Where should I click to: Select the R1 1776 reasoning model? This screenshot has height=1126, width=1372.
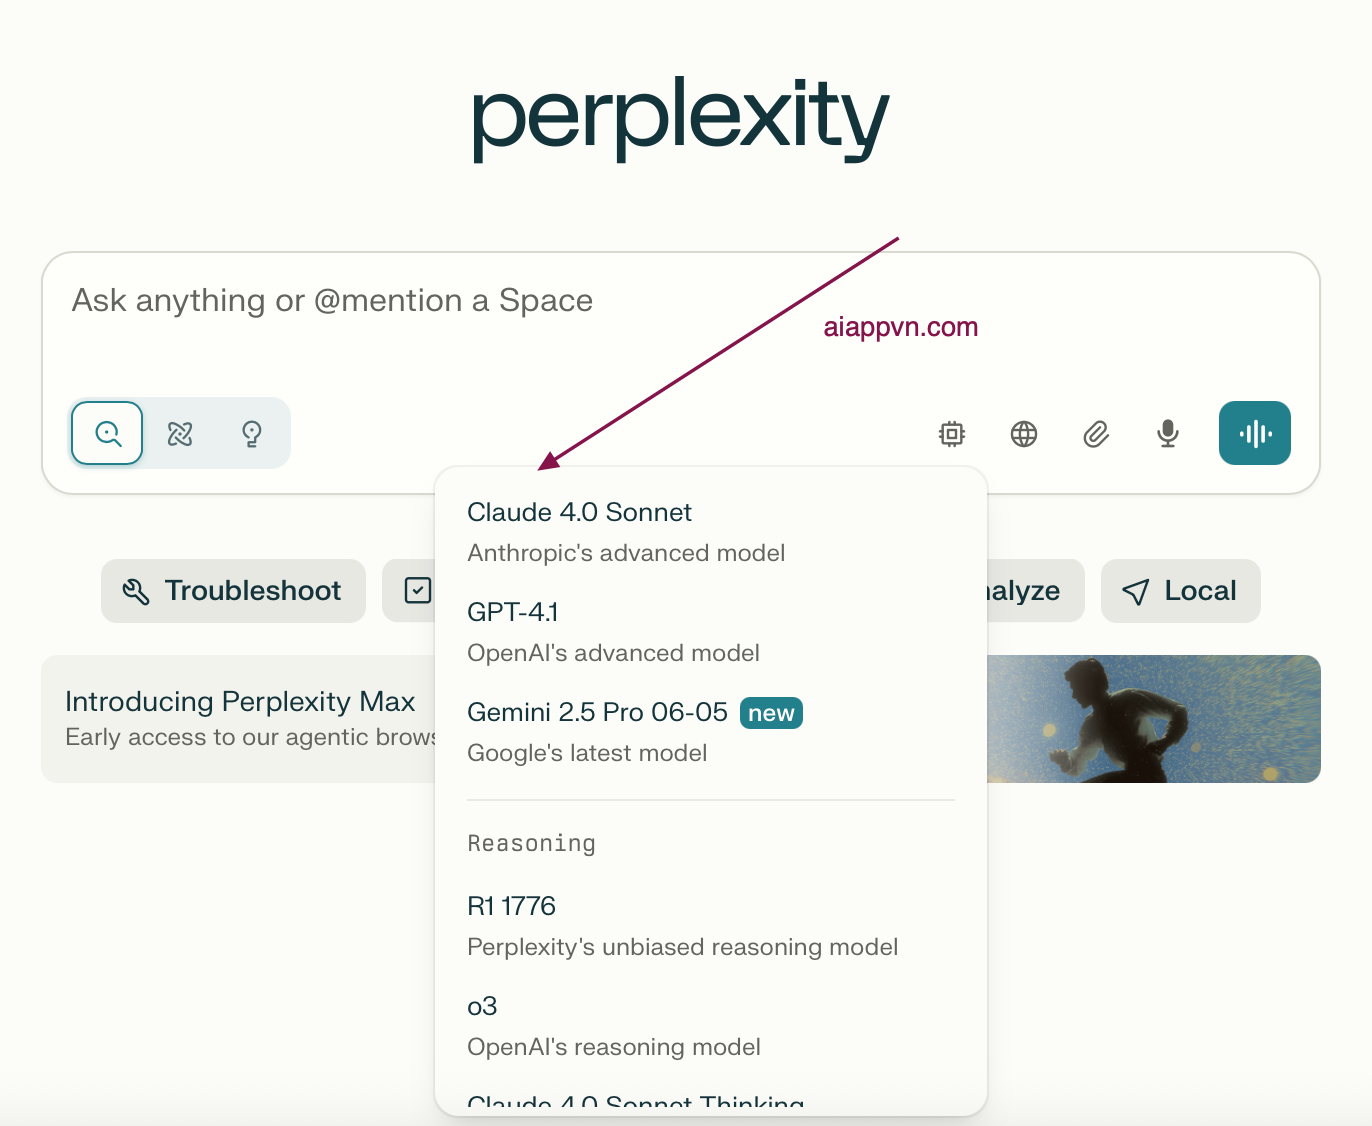point(711,926)
